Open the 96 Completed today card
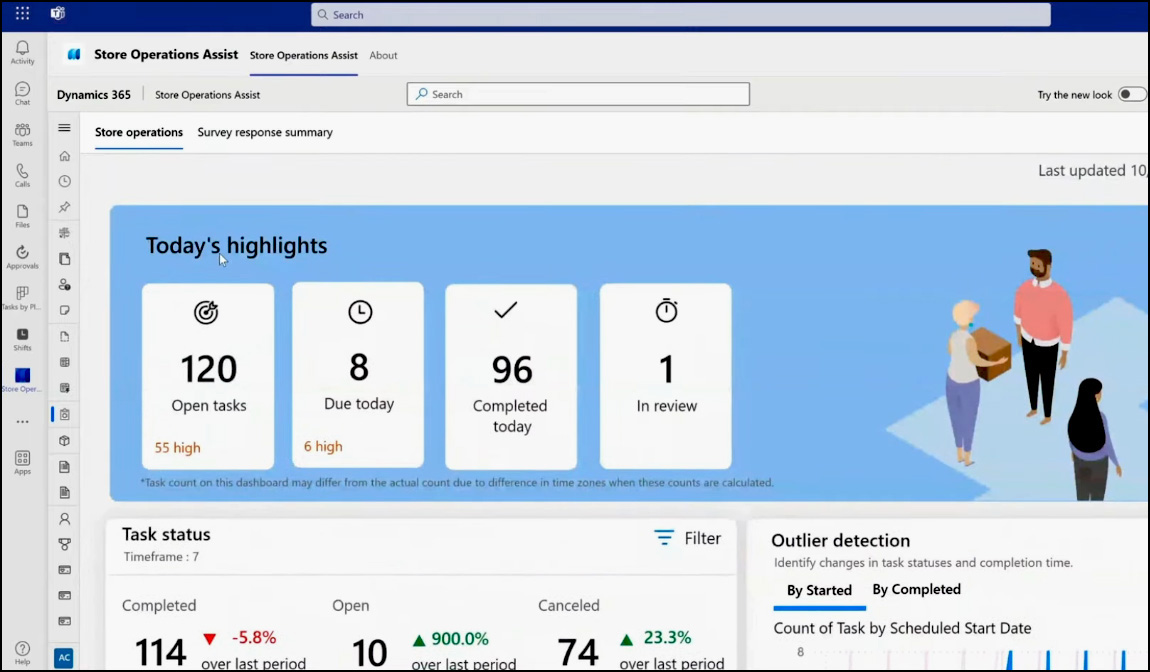The image size is (1150, 672). point(511,376)
